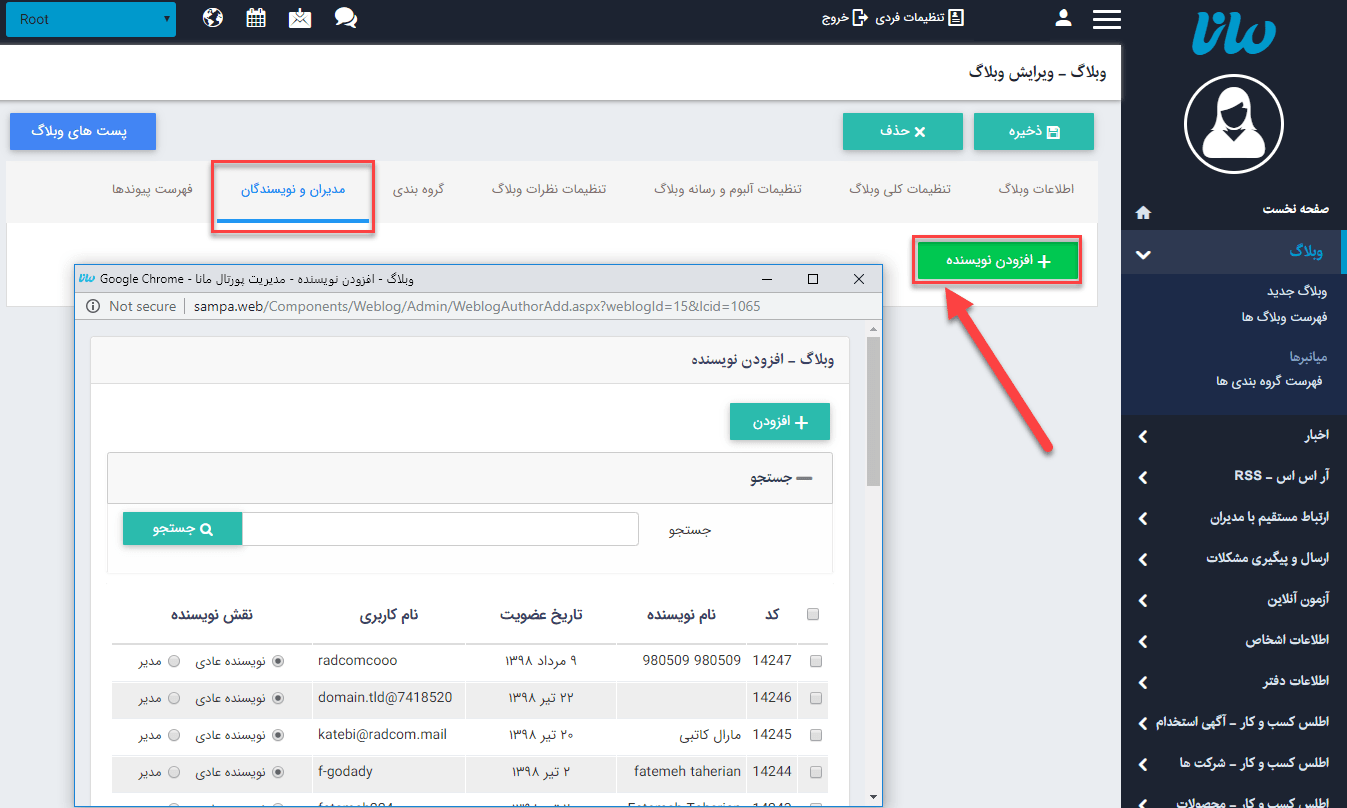1347x808 pixels.
Task: Click the ذخیره save button
Action: [x=1033, y=132]
